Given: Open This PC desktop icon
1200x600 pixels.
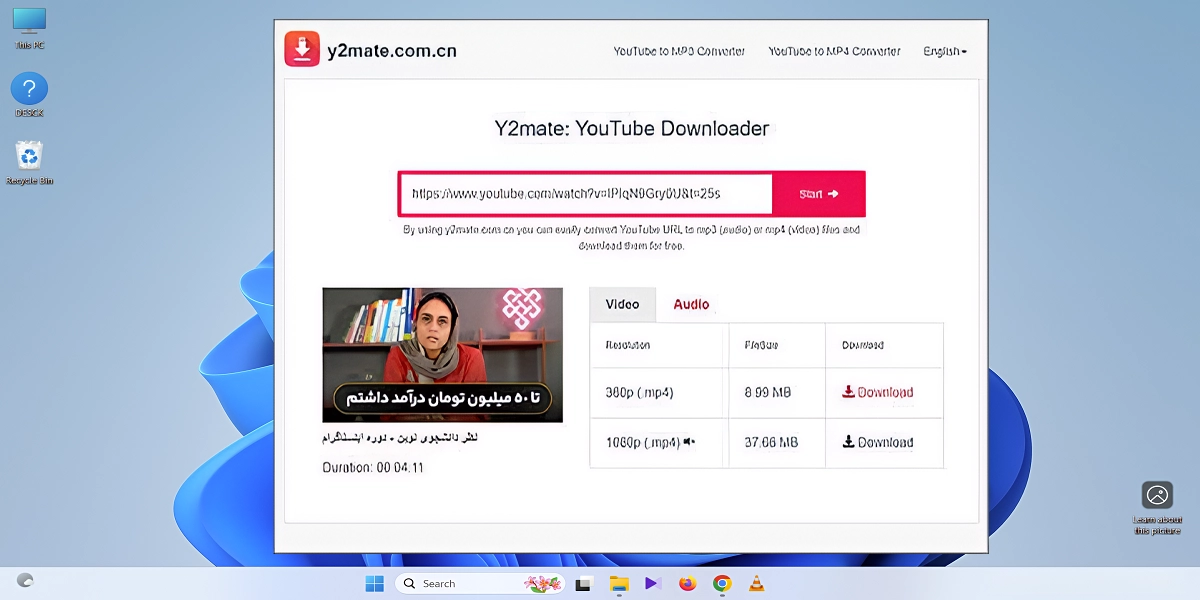Looking at the screenshot, I should coord(29,29).
